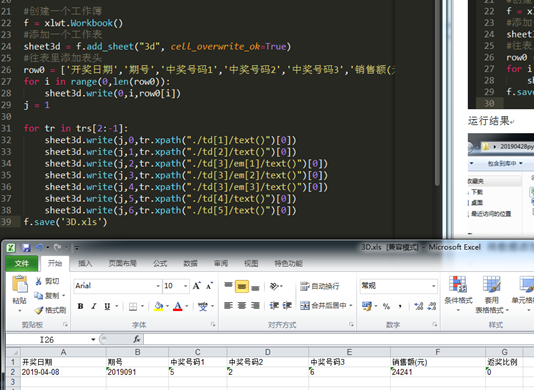Toggle Bold formatting

pyautogui.click(x=80, y=306)
